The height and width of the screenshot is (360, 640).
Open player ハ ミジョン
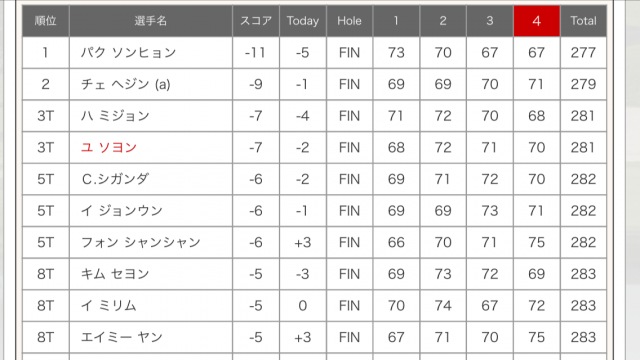115,116
